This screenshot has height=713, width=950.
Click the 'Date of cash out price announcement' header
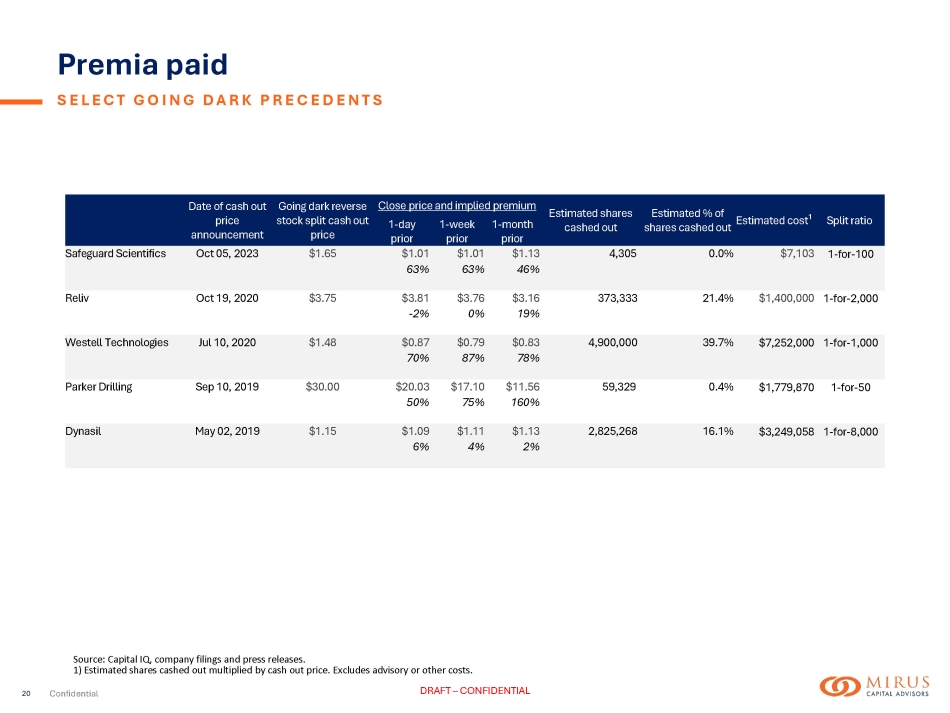(227, 221)
